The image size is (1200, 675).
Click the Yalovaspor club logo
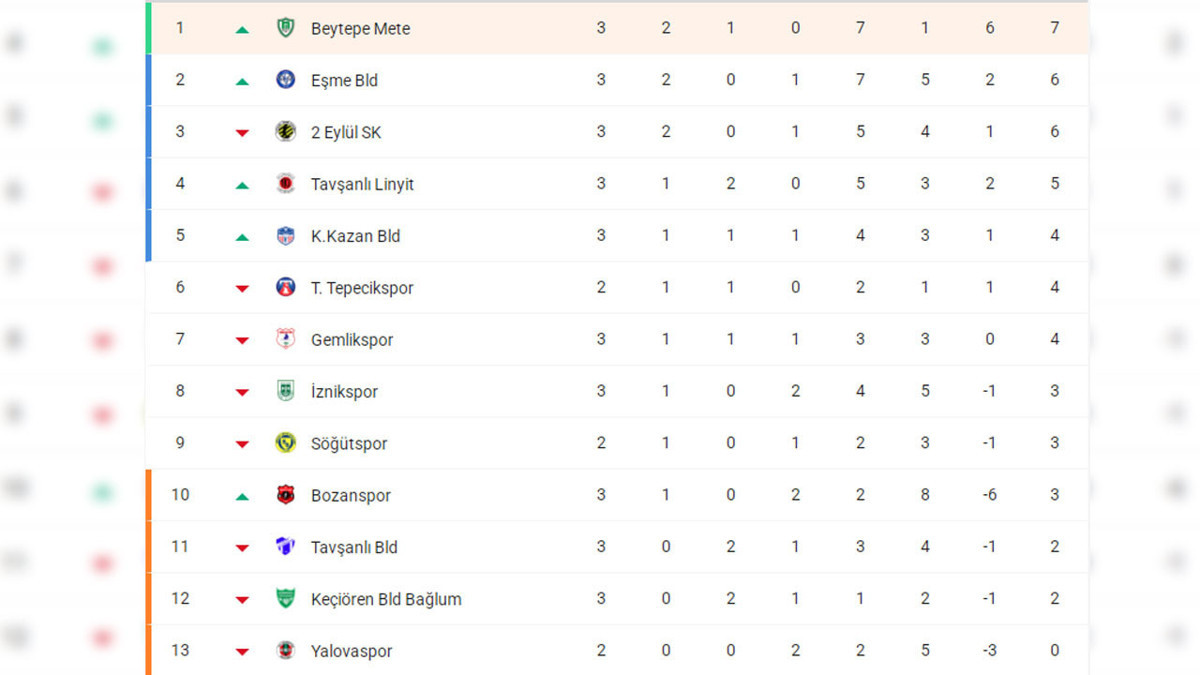(285, 651)
